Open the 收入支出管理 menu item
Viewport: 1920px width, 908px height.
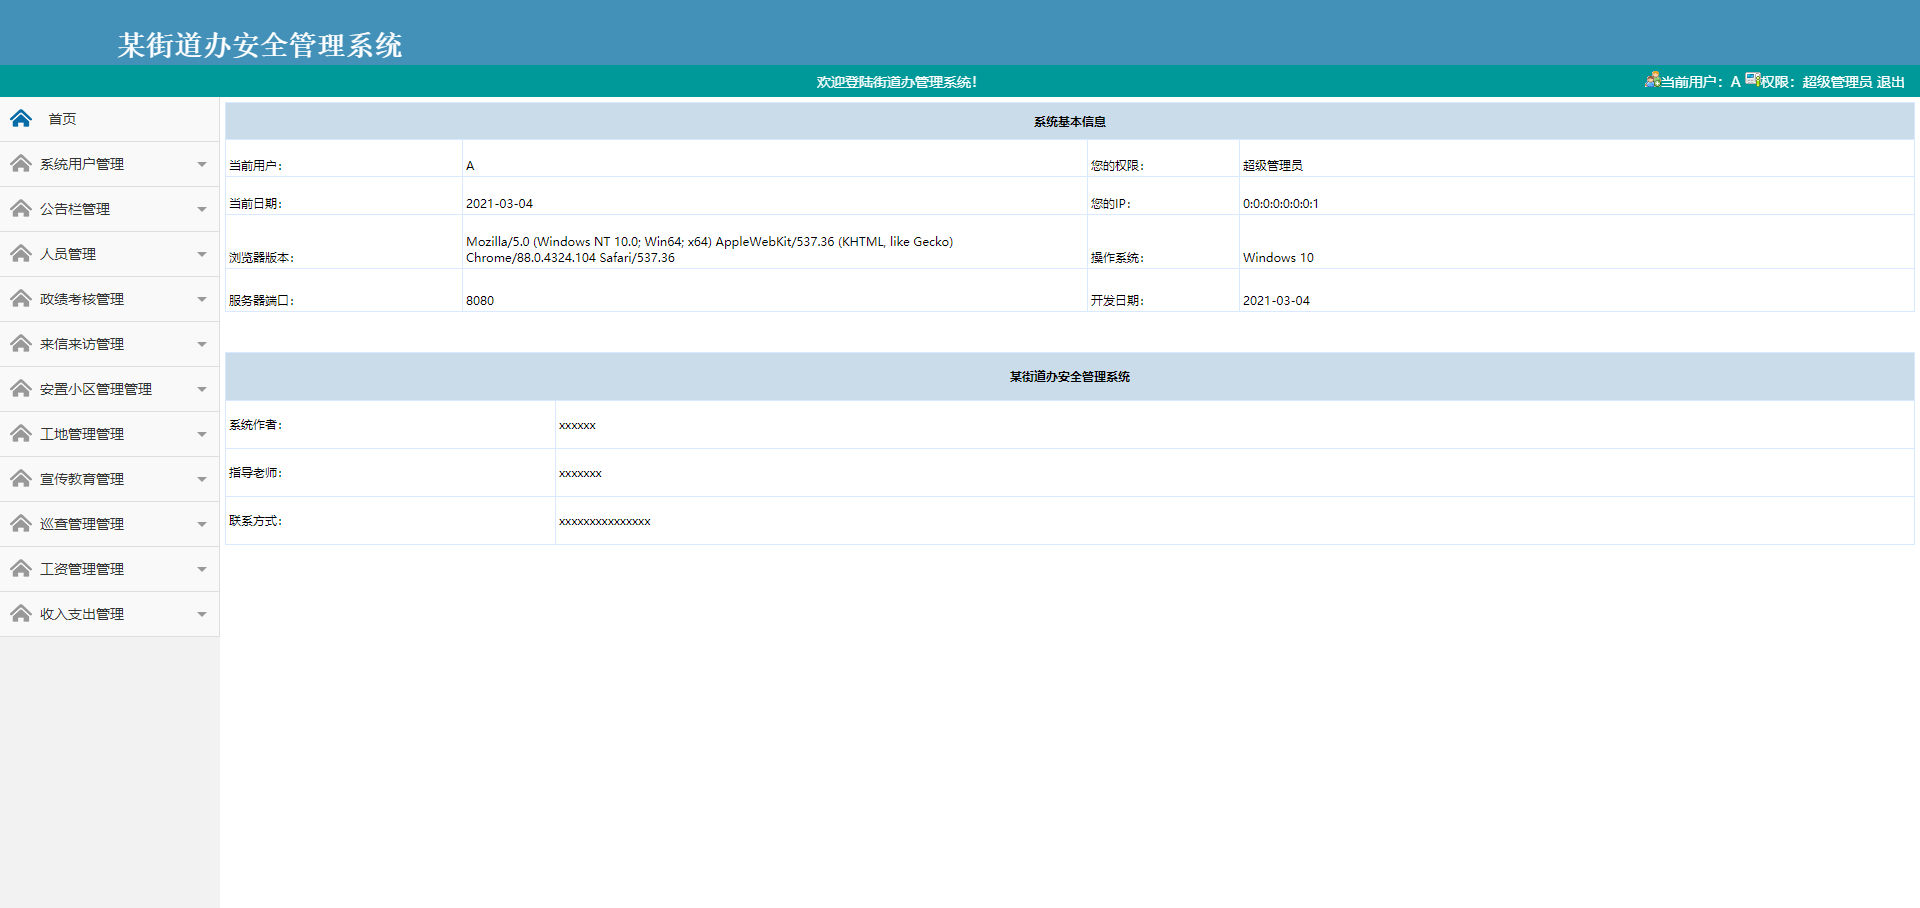[110, 614]
